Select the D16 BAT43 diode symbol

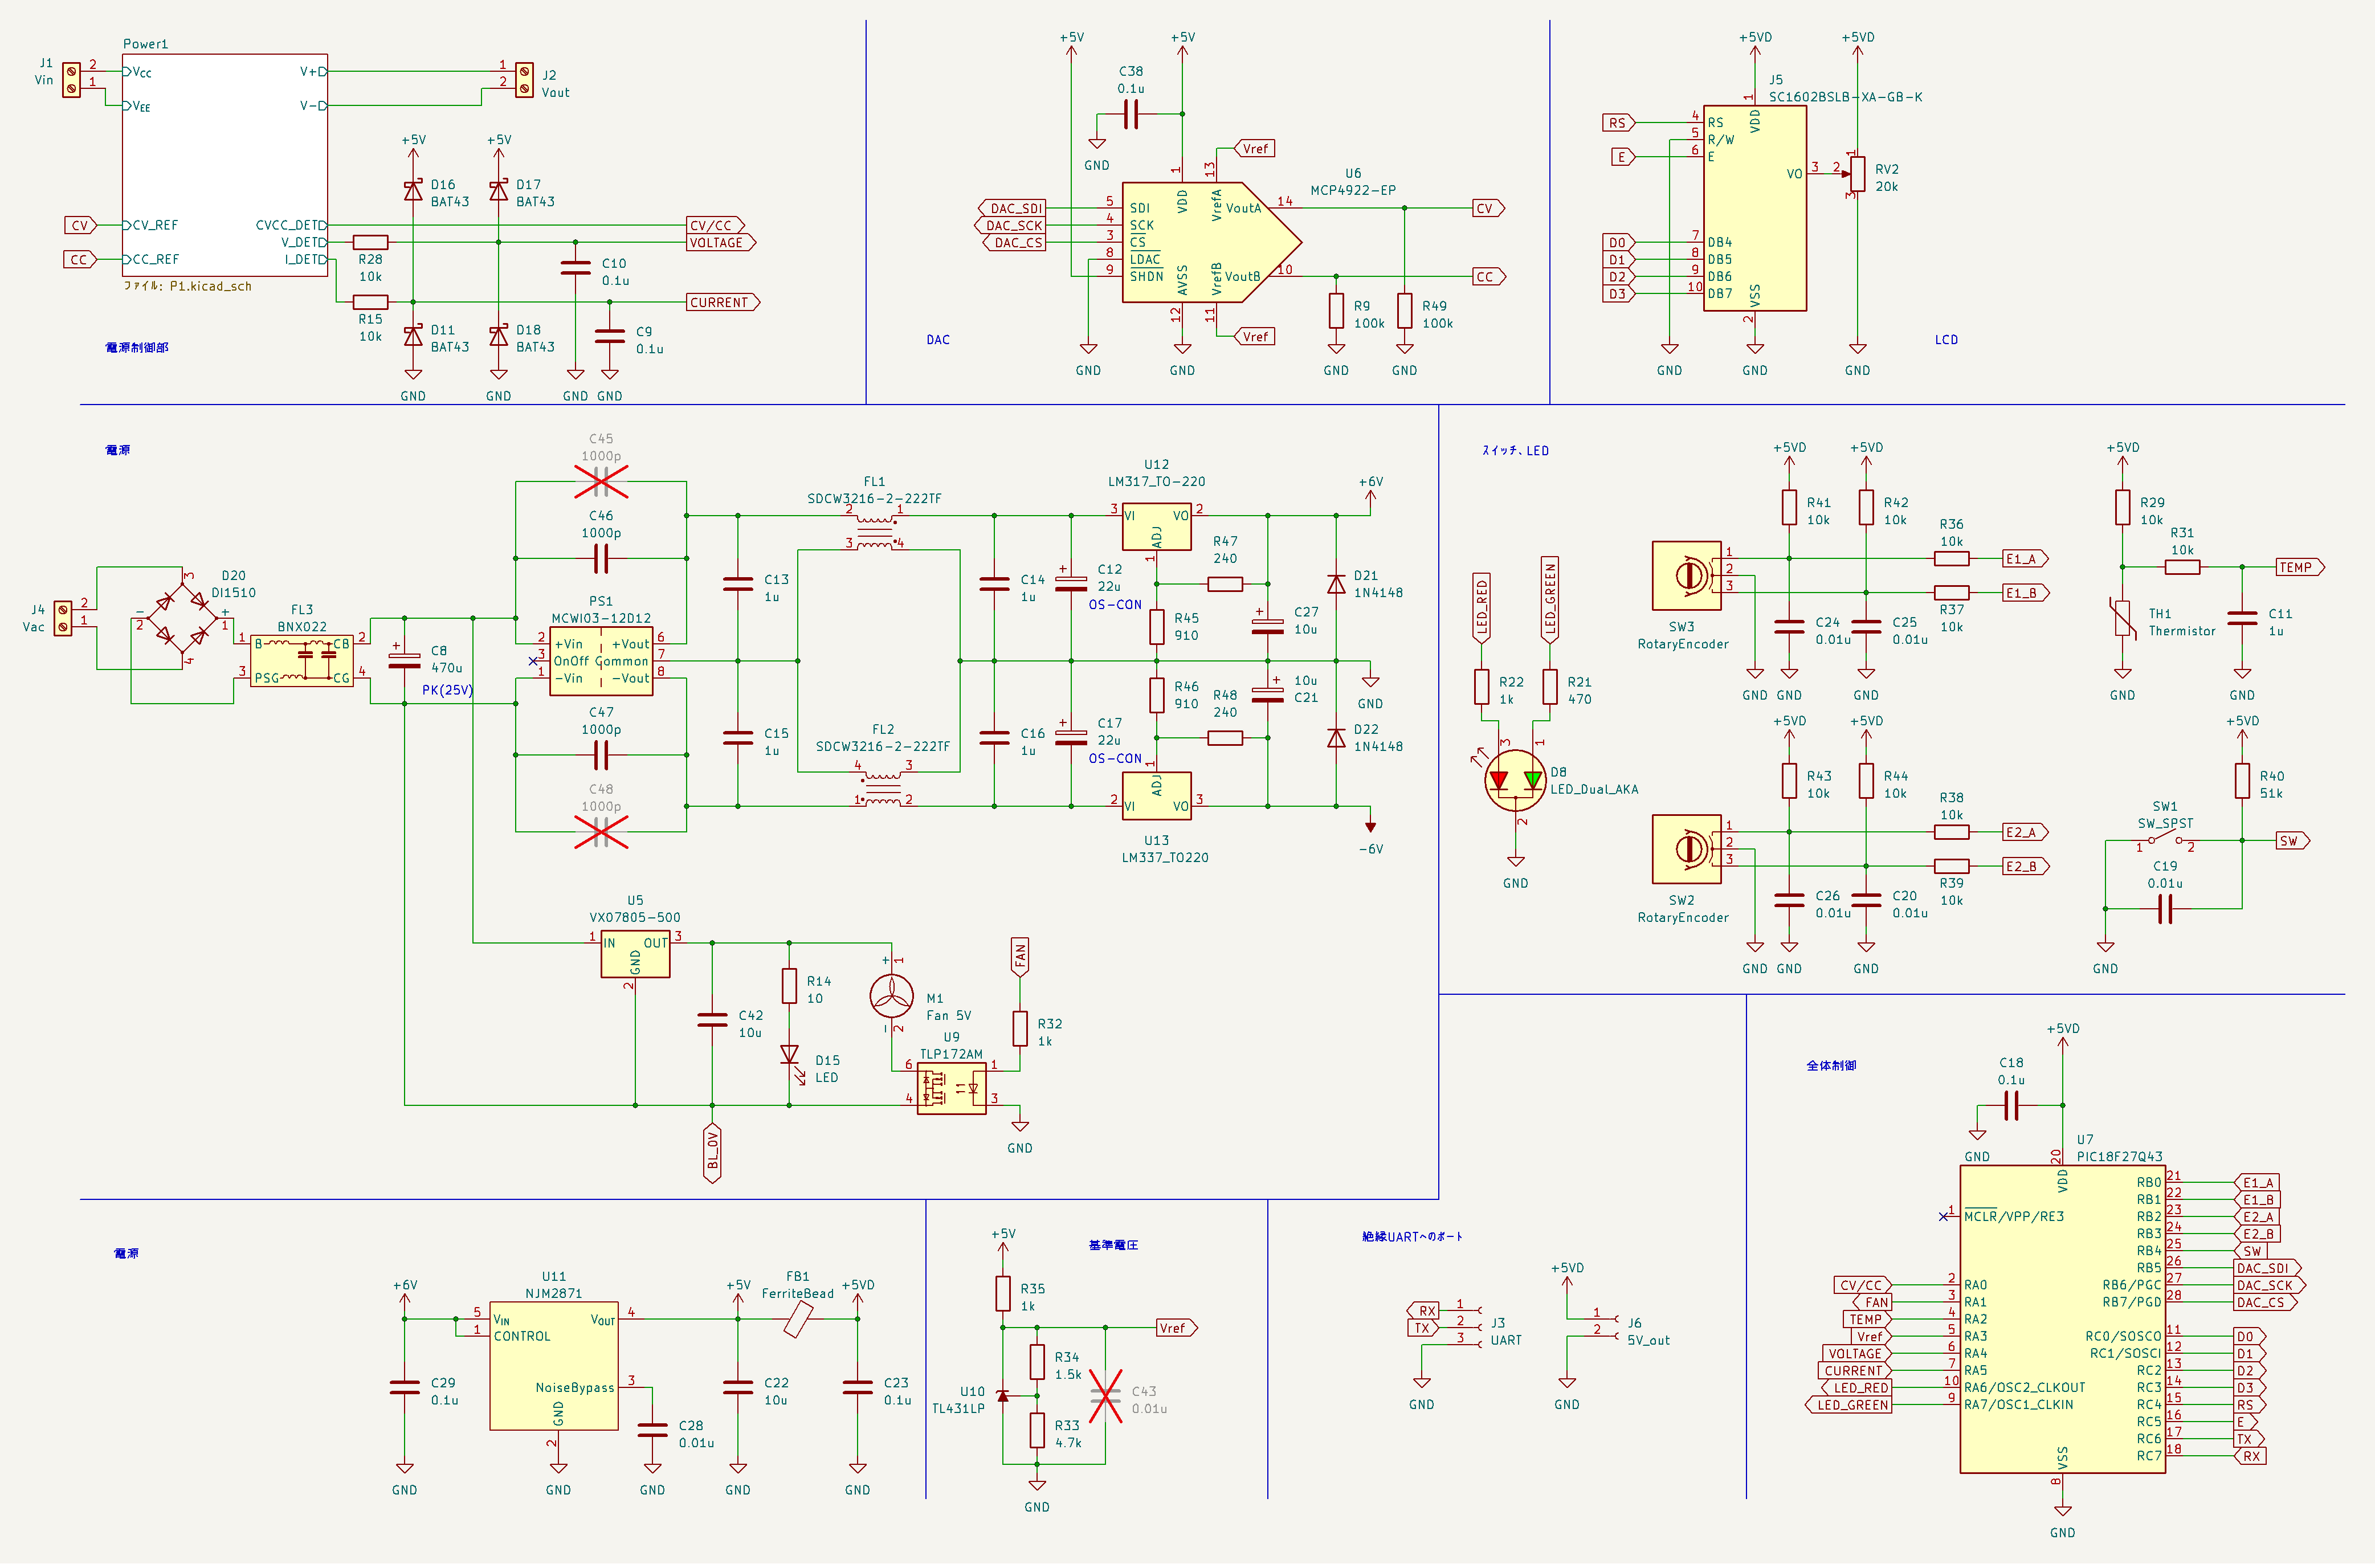(x=413, y=190)
